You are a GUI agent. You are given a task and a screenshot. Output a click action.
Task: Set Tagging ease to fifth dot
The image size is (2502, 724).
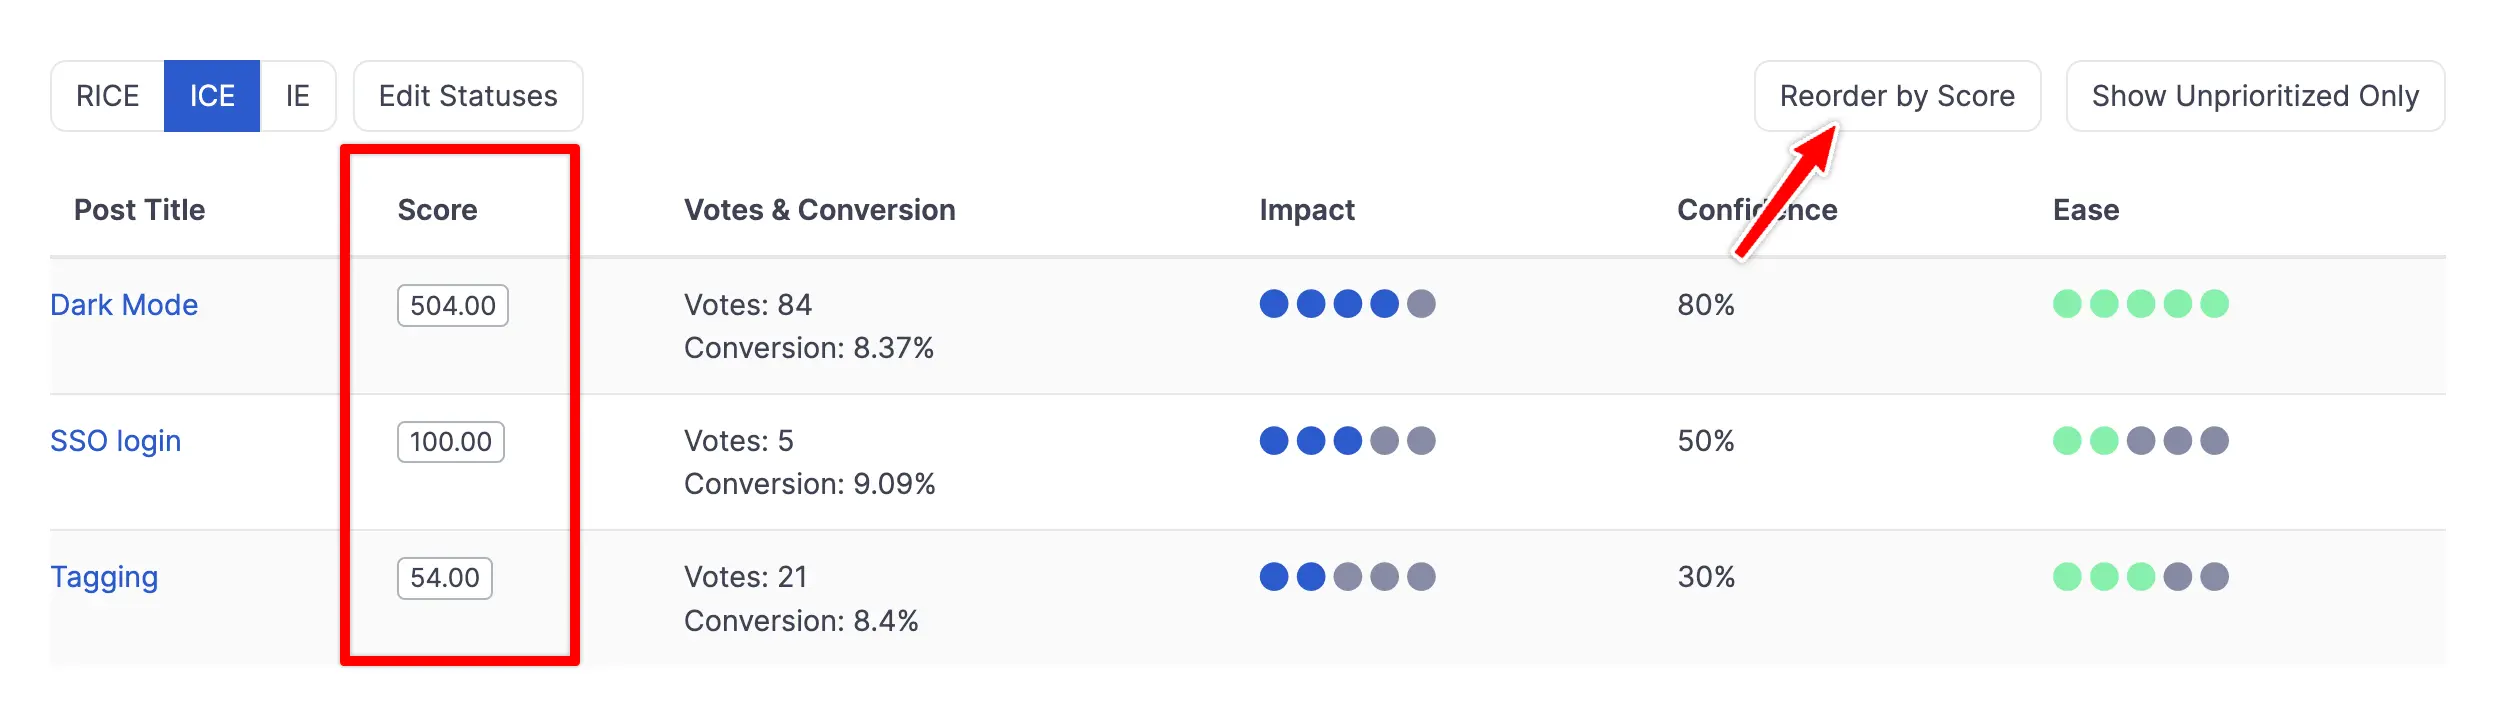(2215, 577)
